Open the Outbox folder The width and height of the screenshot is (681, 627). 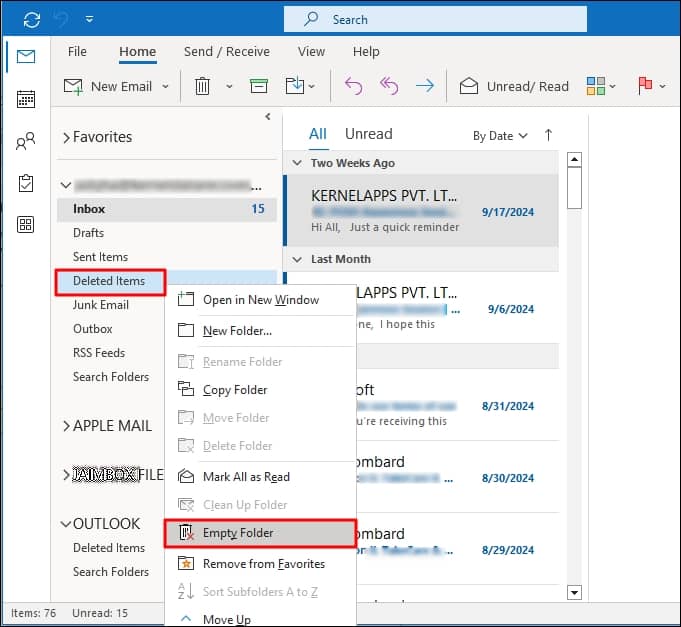(93, 329)
